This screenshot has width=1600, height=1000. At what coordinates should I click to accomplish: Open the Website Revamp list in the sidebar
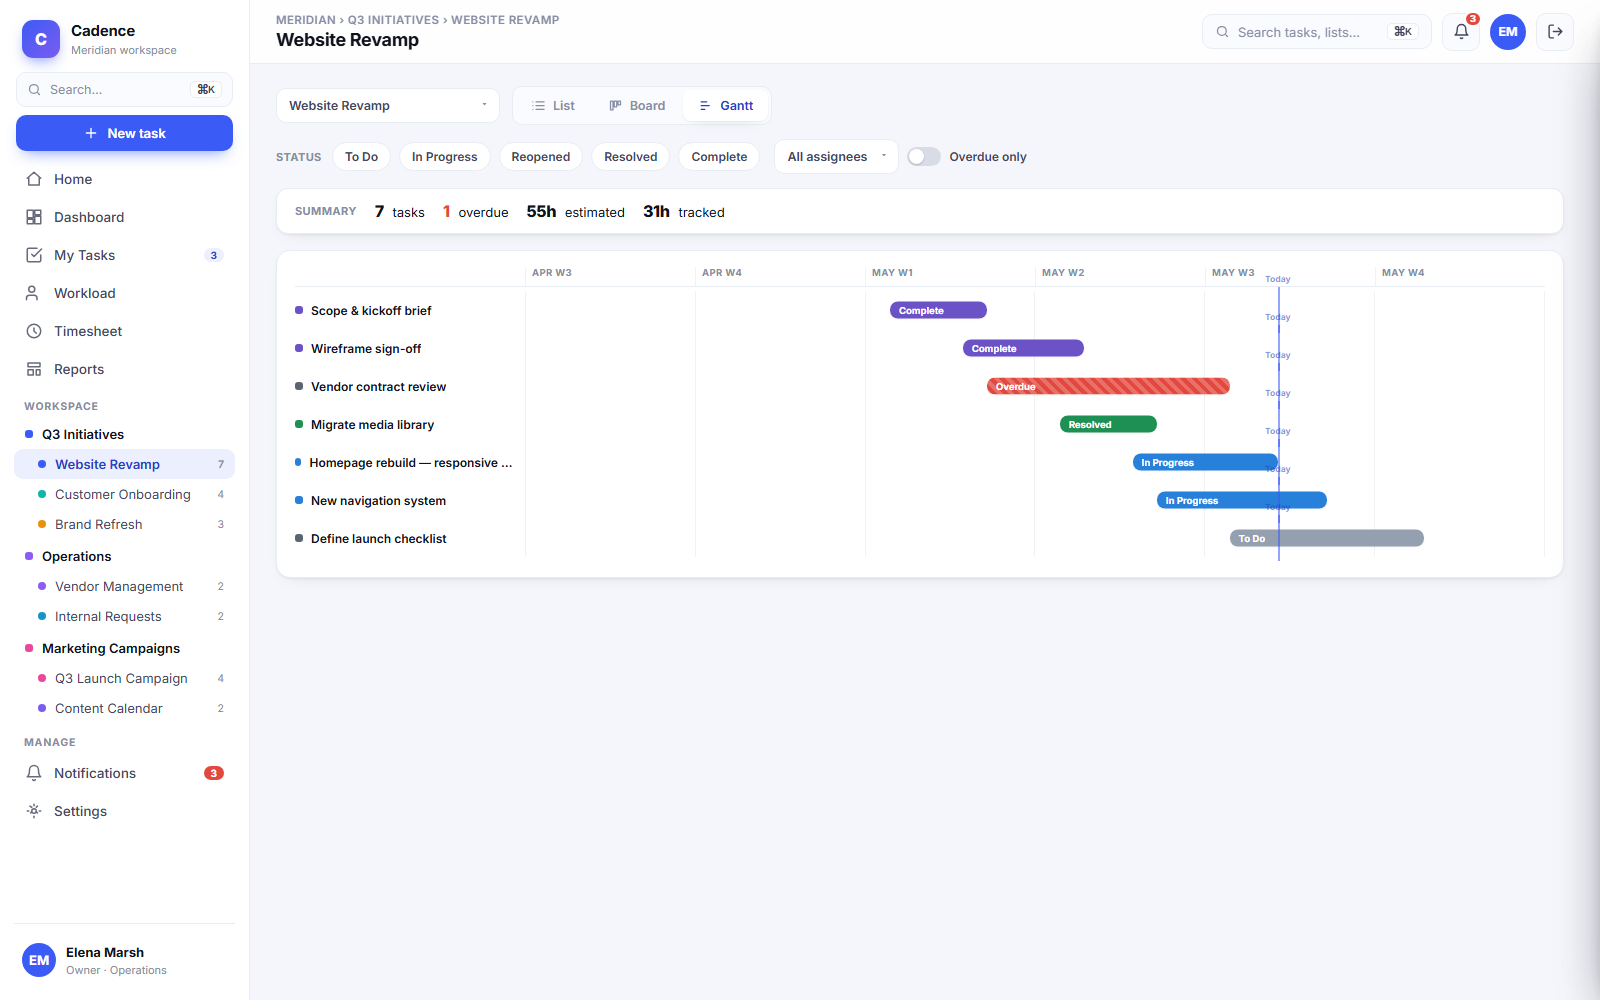pyautogui.click(x=125, y=464)
